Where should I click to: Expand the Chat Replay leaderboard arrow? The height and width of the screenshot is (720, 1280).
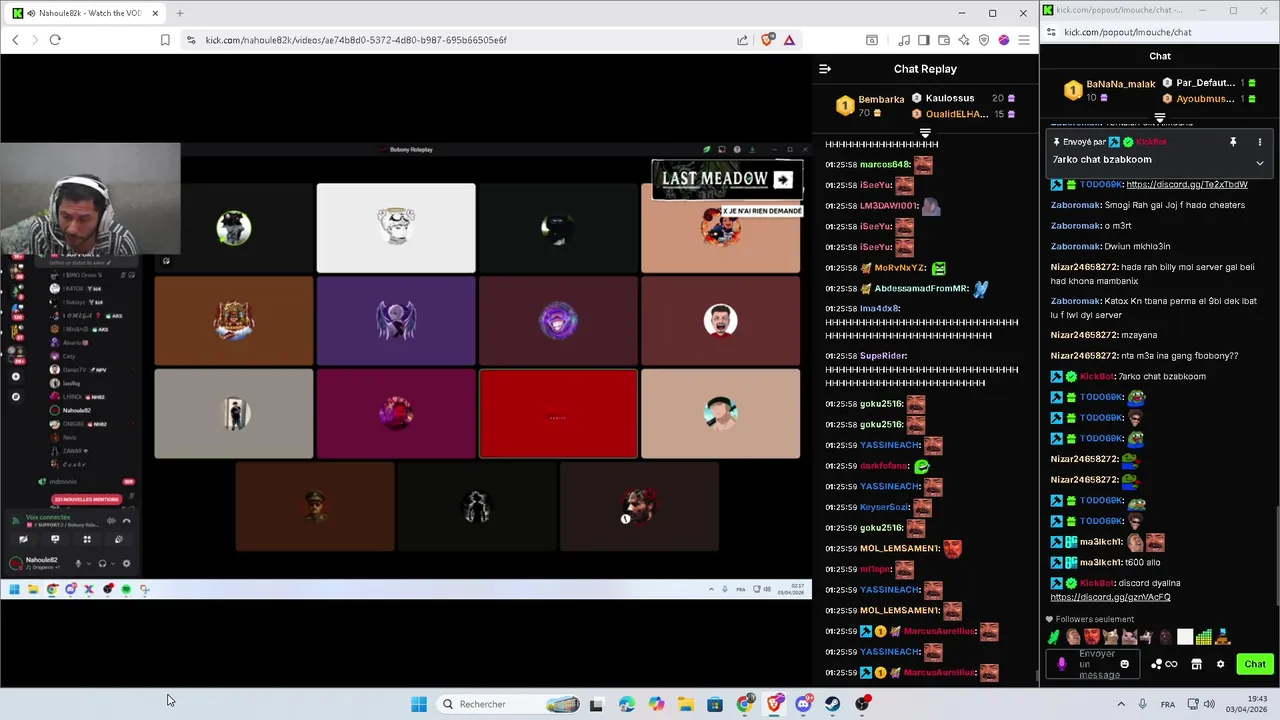[925, 133]
